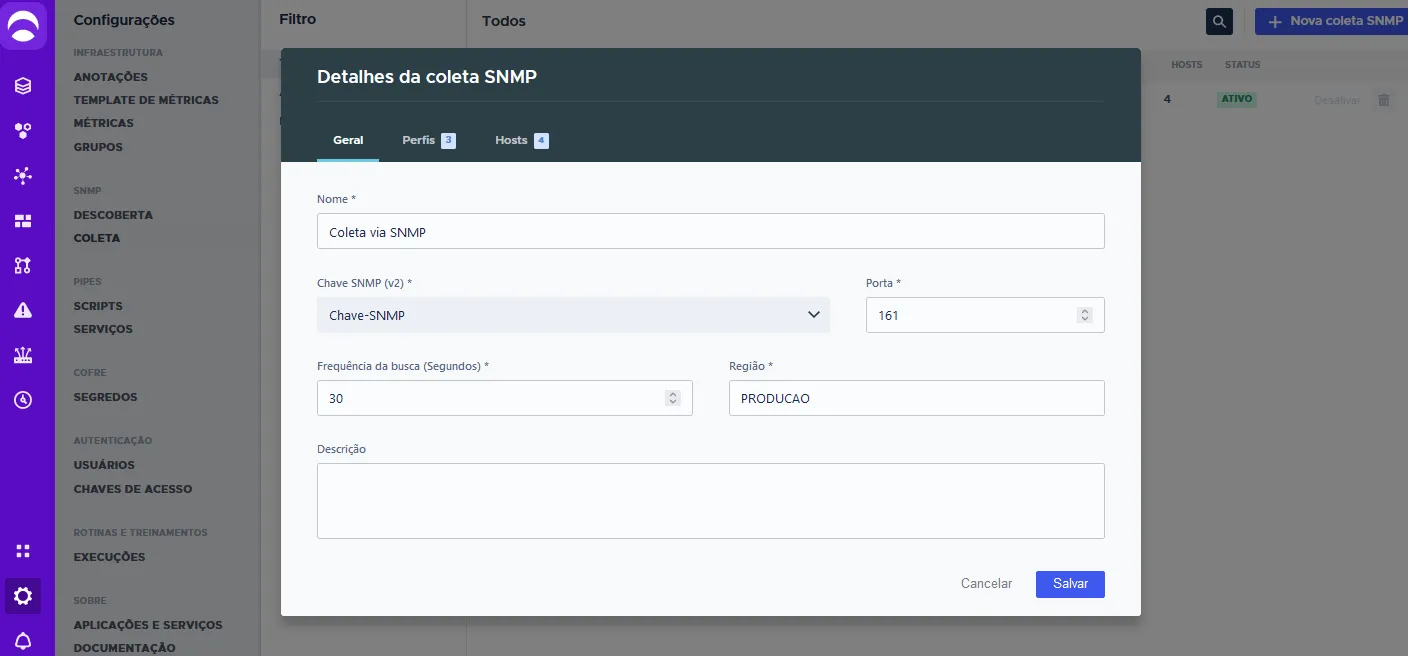Open MÉTRICAS in the Configurações menu
This screenshot has height=656, width=1408.
[x=104, y=123]
